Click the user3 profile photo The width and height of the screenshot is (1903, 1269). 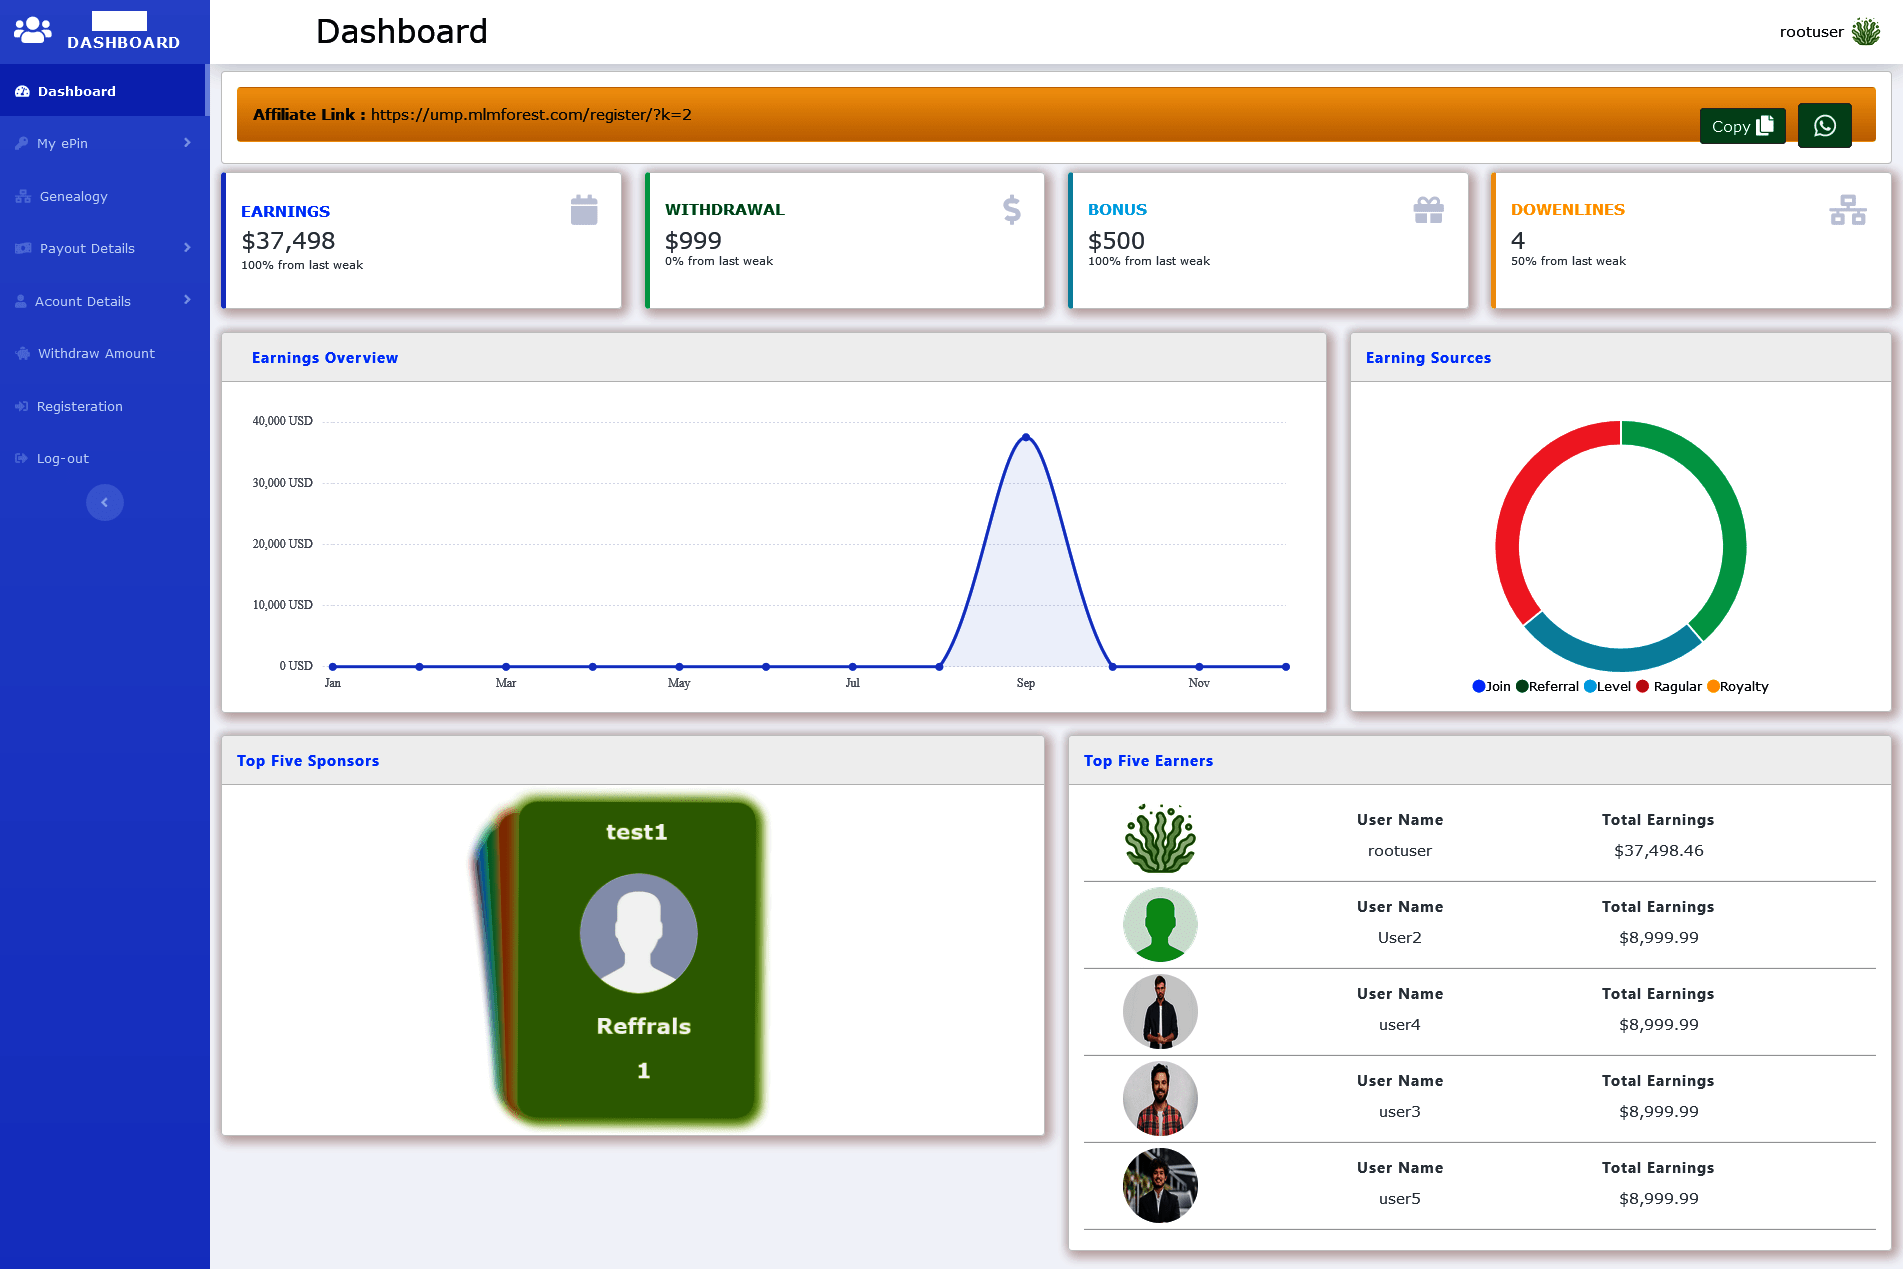tap(1160, 1099)
